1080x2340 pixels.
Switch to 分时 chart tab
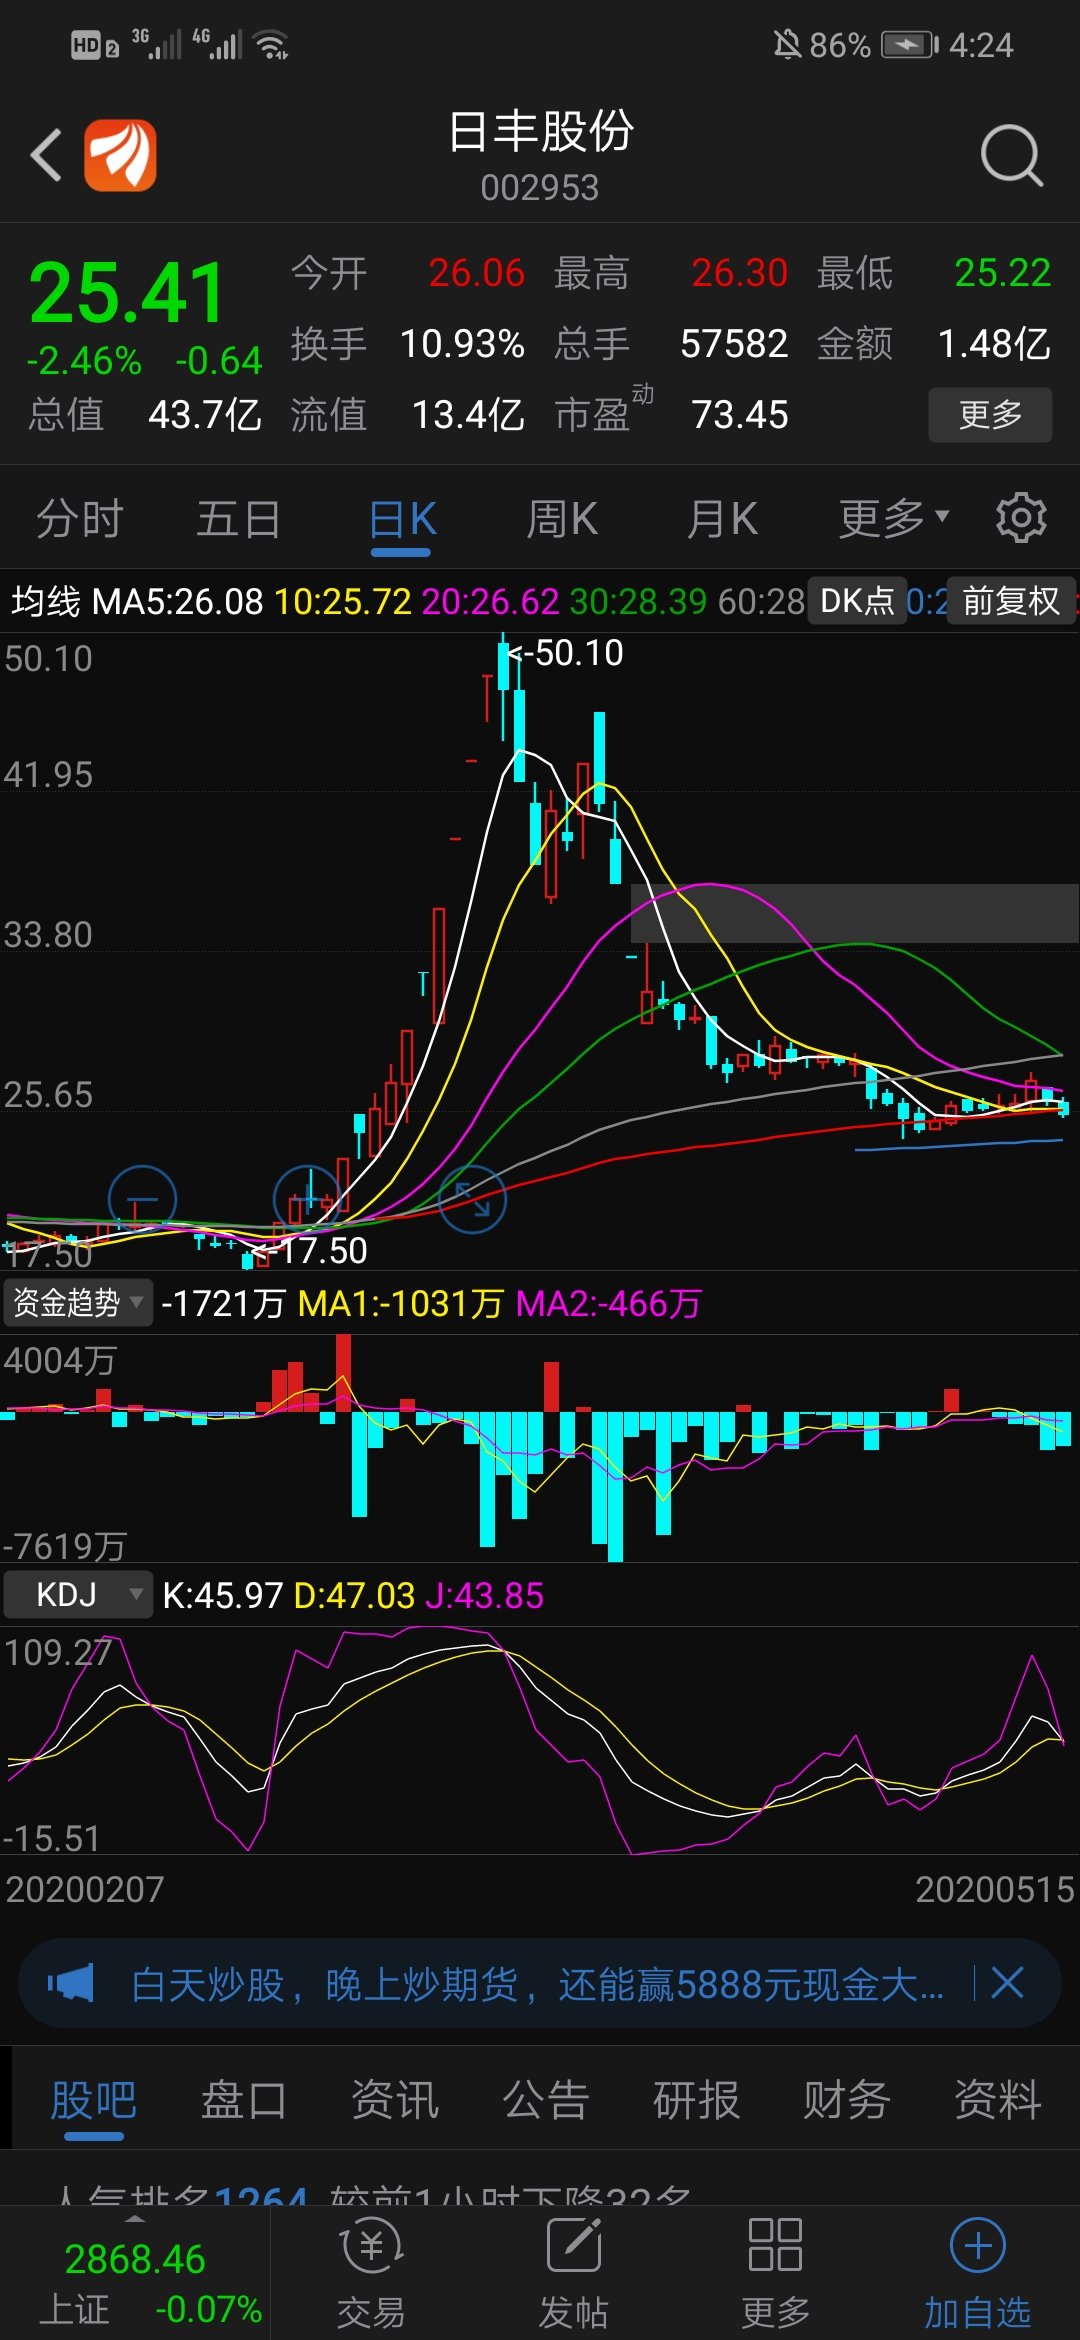point(79,519)
